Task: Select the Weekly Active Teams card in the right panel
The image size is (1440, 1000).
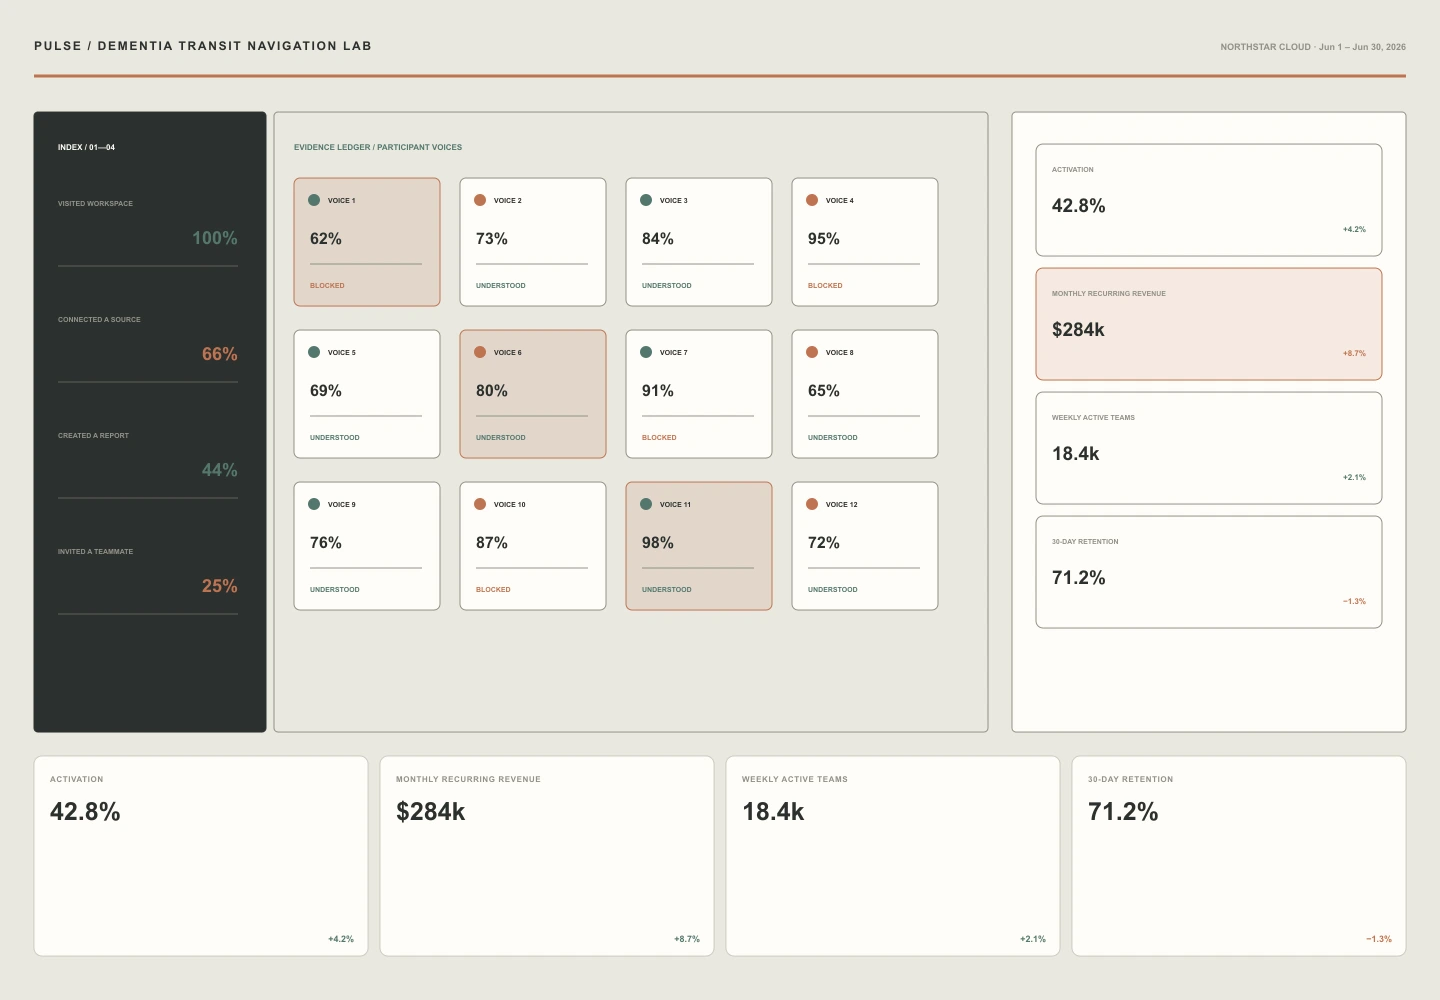Action: (x=1209, y=448)
